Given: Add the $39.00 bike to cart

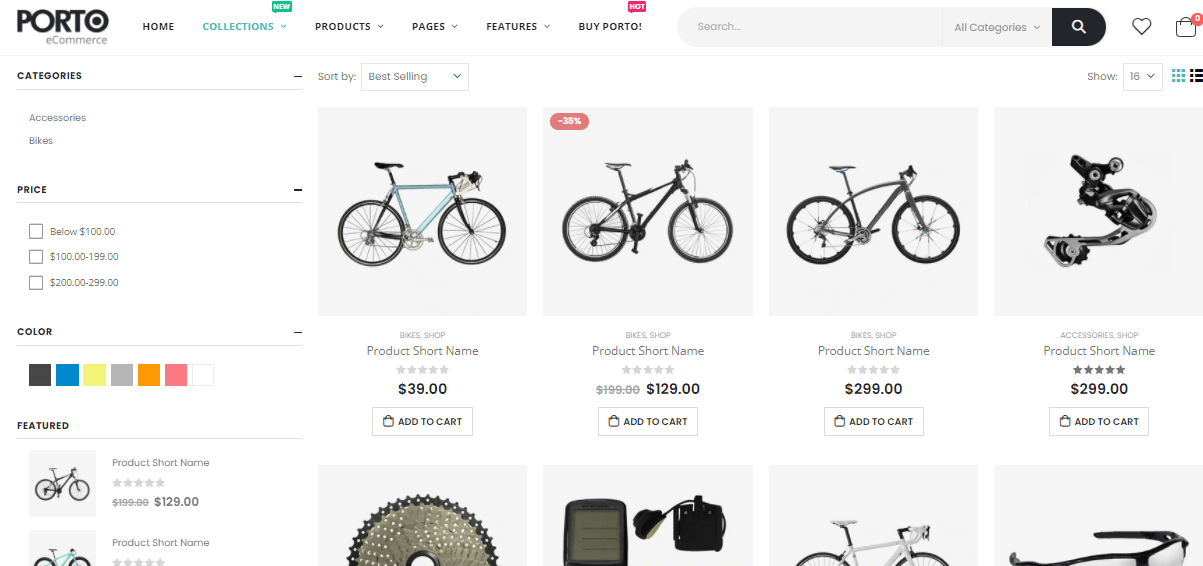Looking at the screenshot, I should pyautogui.click(x=422, y=422).
